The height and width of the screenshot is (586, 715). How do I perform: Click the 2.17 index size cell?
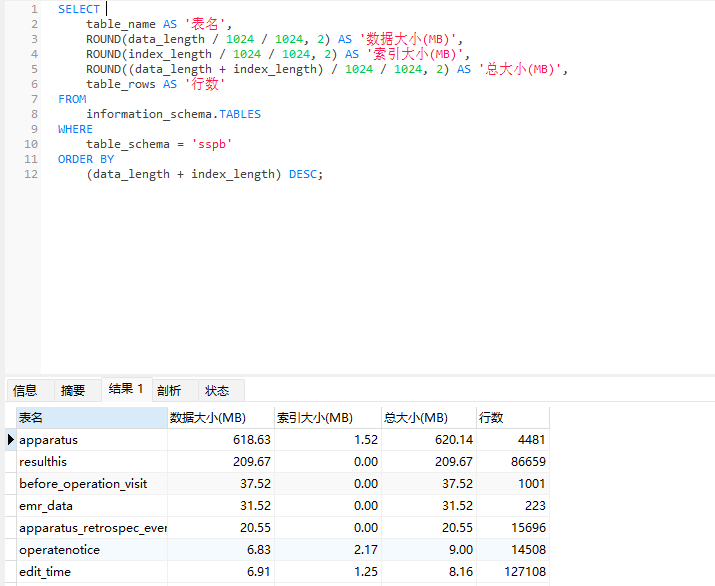coord(328,550)
